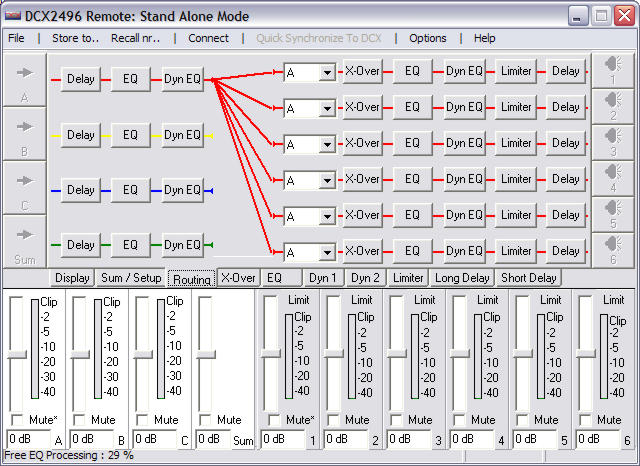Image resolution: width=640 pixels, height=466 pixels.
Task: Select output 5 speaker icon
Action: tap(613, 214)
